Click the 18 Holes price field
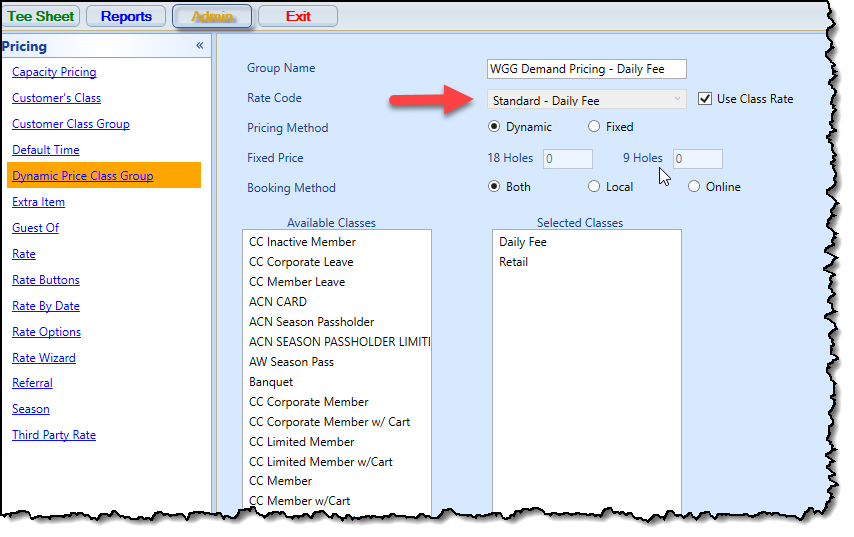The width and height of the screenshot is (854, 537). click(567, 158)
